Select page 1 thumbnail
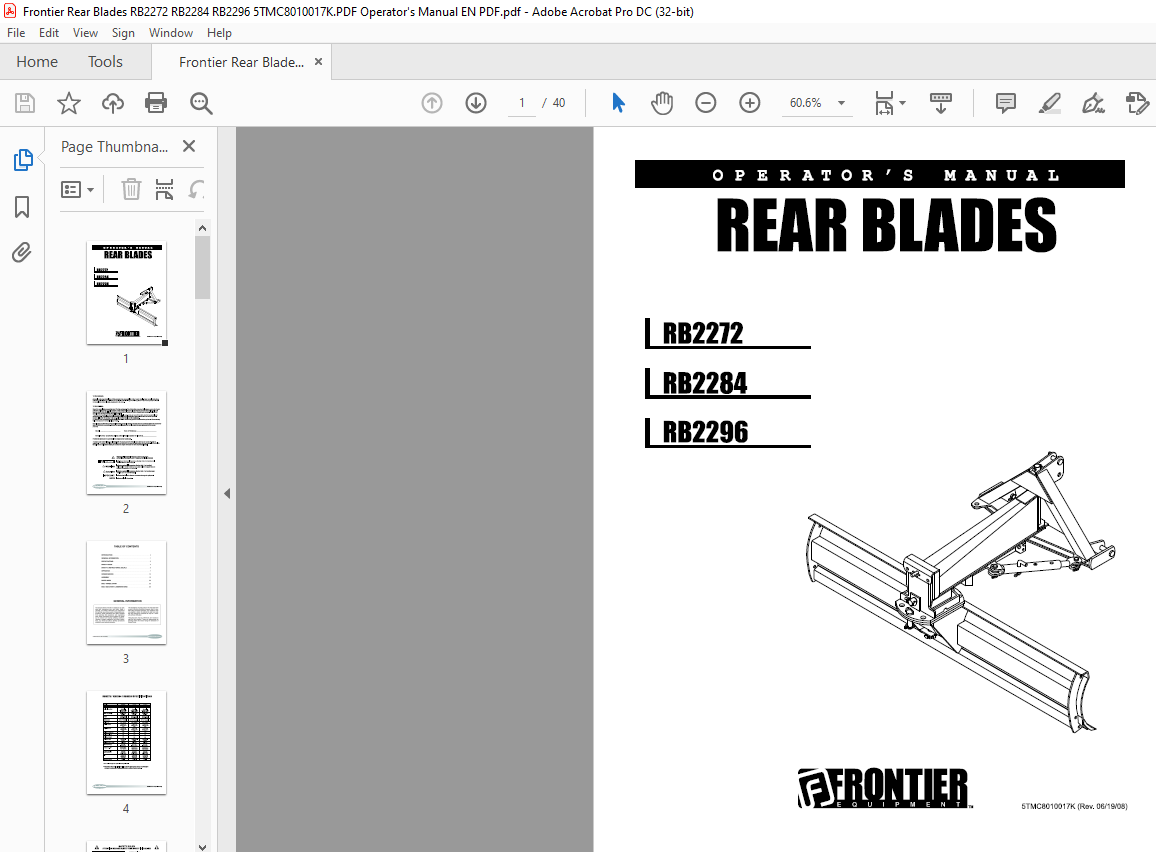The image size is (1156, 852). click(x=127, y=293)
